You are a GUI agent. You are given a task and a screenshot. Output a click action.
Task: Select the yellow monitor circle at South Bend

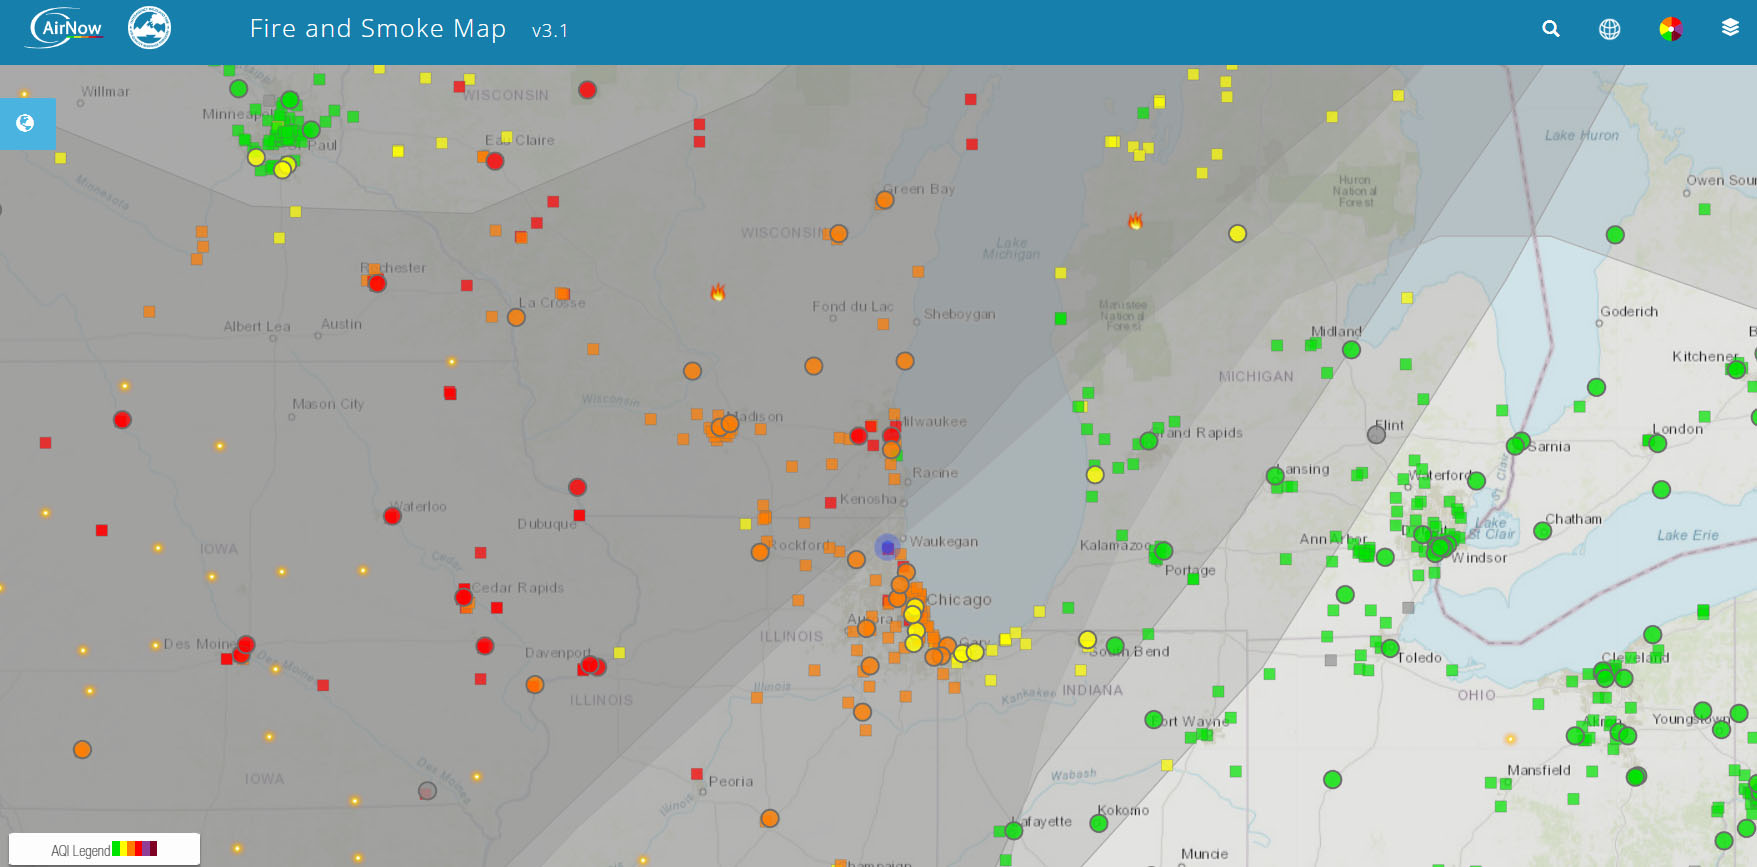click(1087, 639)
